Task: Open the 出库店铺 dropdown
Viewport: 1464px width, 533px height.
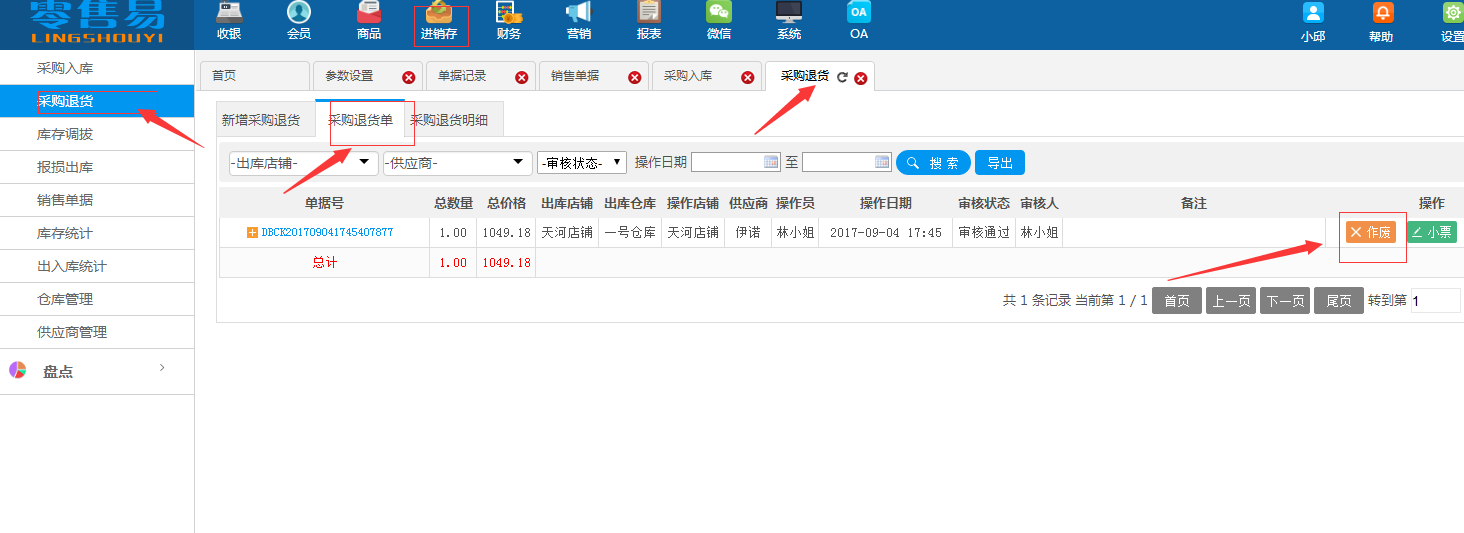Action: (x=304, y=163)
